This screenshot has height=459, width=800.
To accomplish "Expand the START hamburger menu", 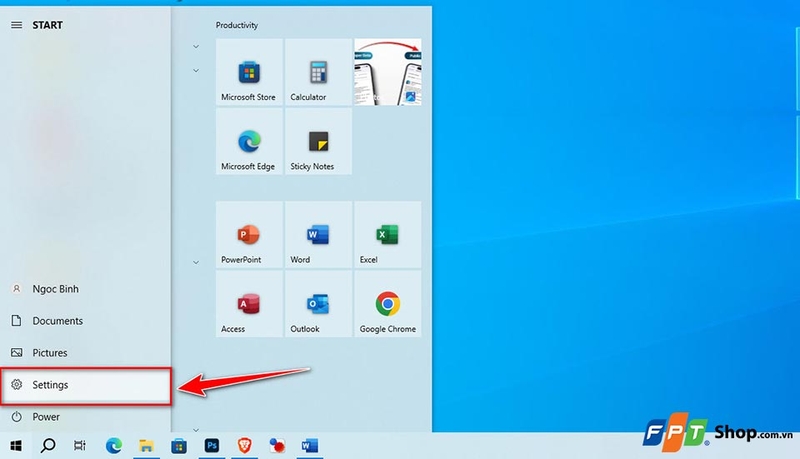I will pos(16,25).
